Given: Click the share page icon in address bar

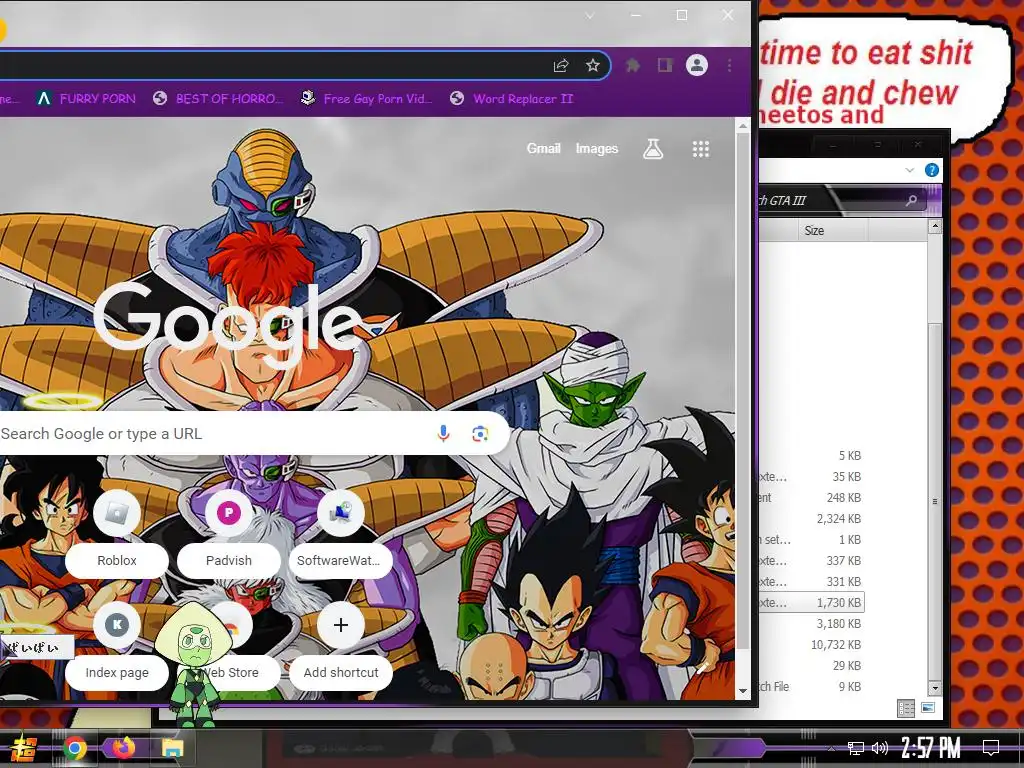Looking at the screenshot, I should [561, 65].
